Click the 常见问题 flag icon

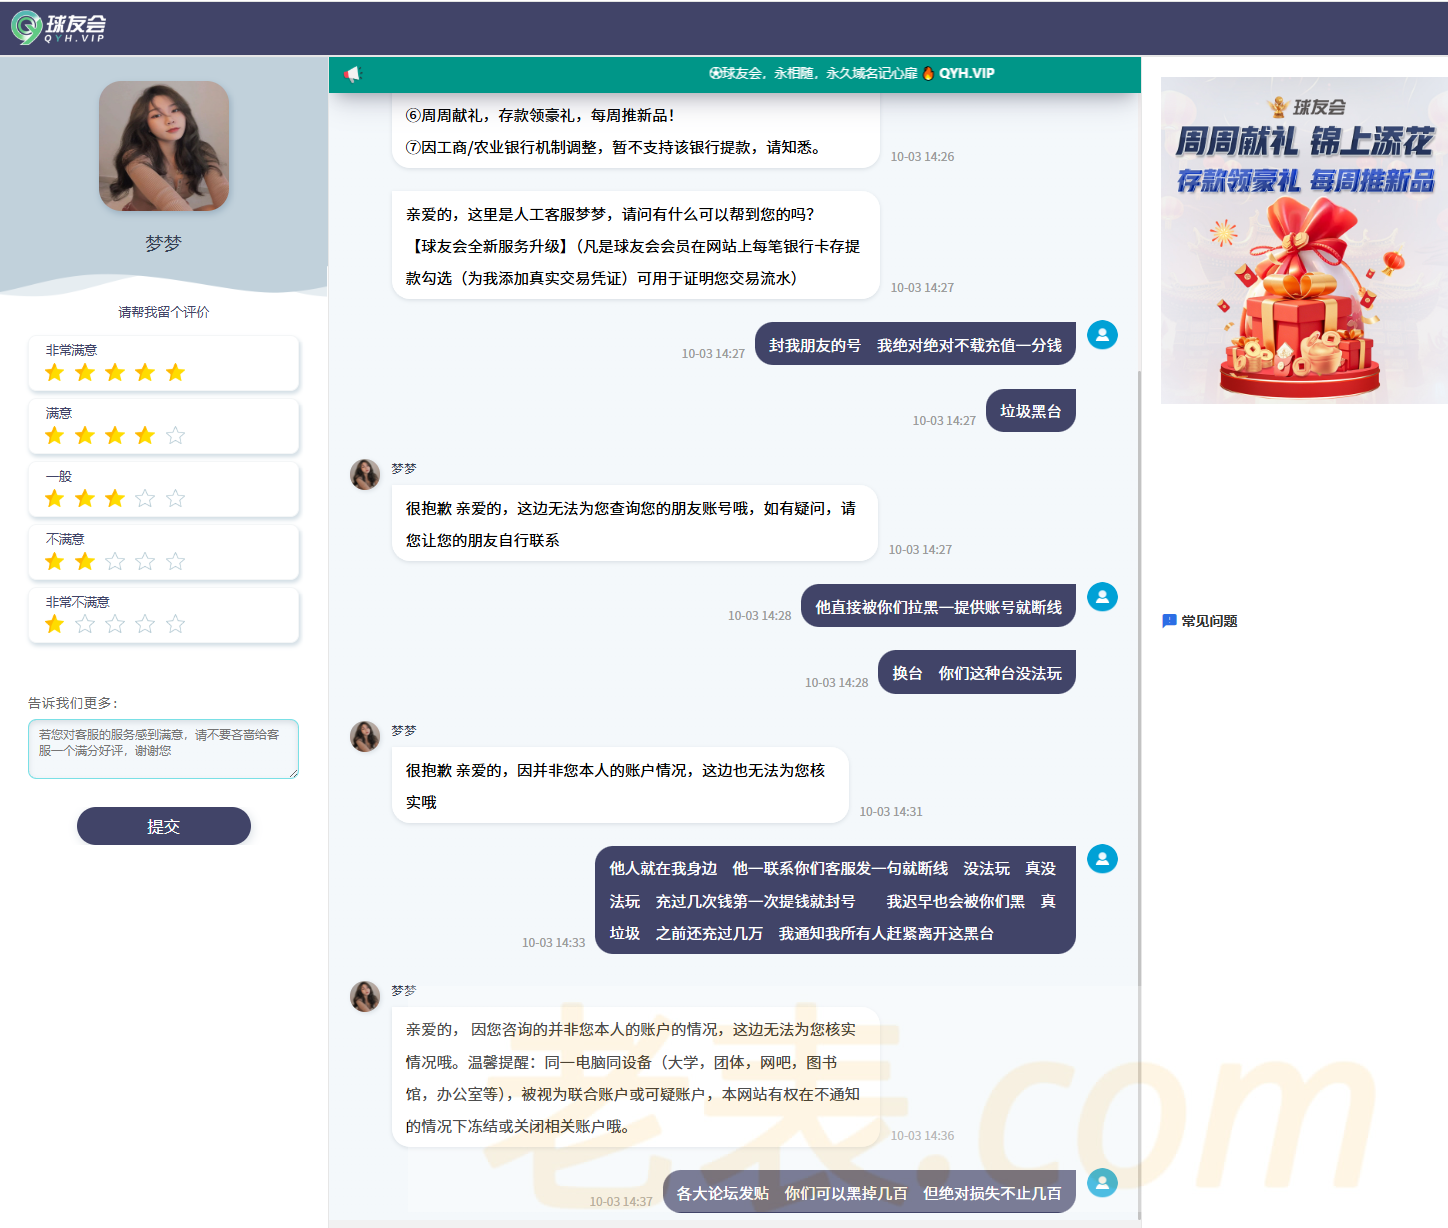(x=1169, y=621)
